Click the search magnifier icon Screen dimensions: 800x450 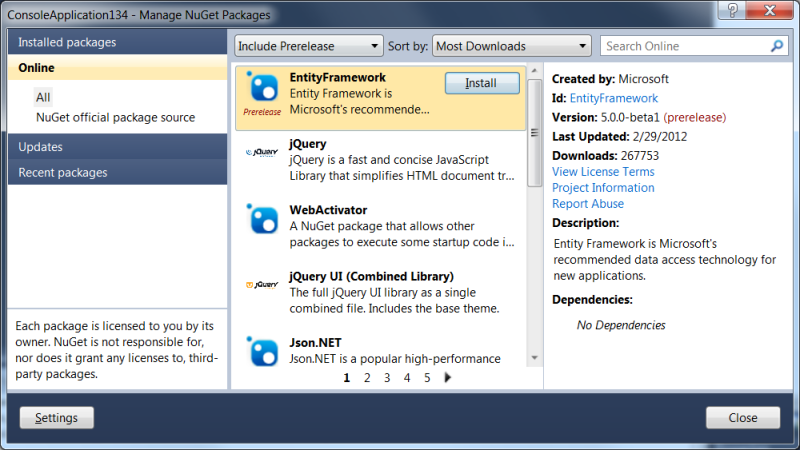(x=777, y=46)
